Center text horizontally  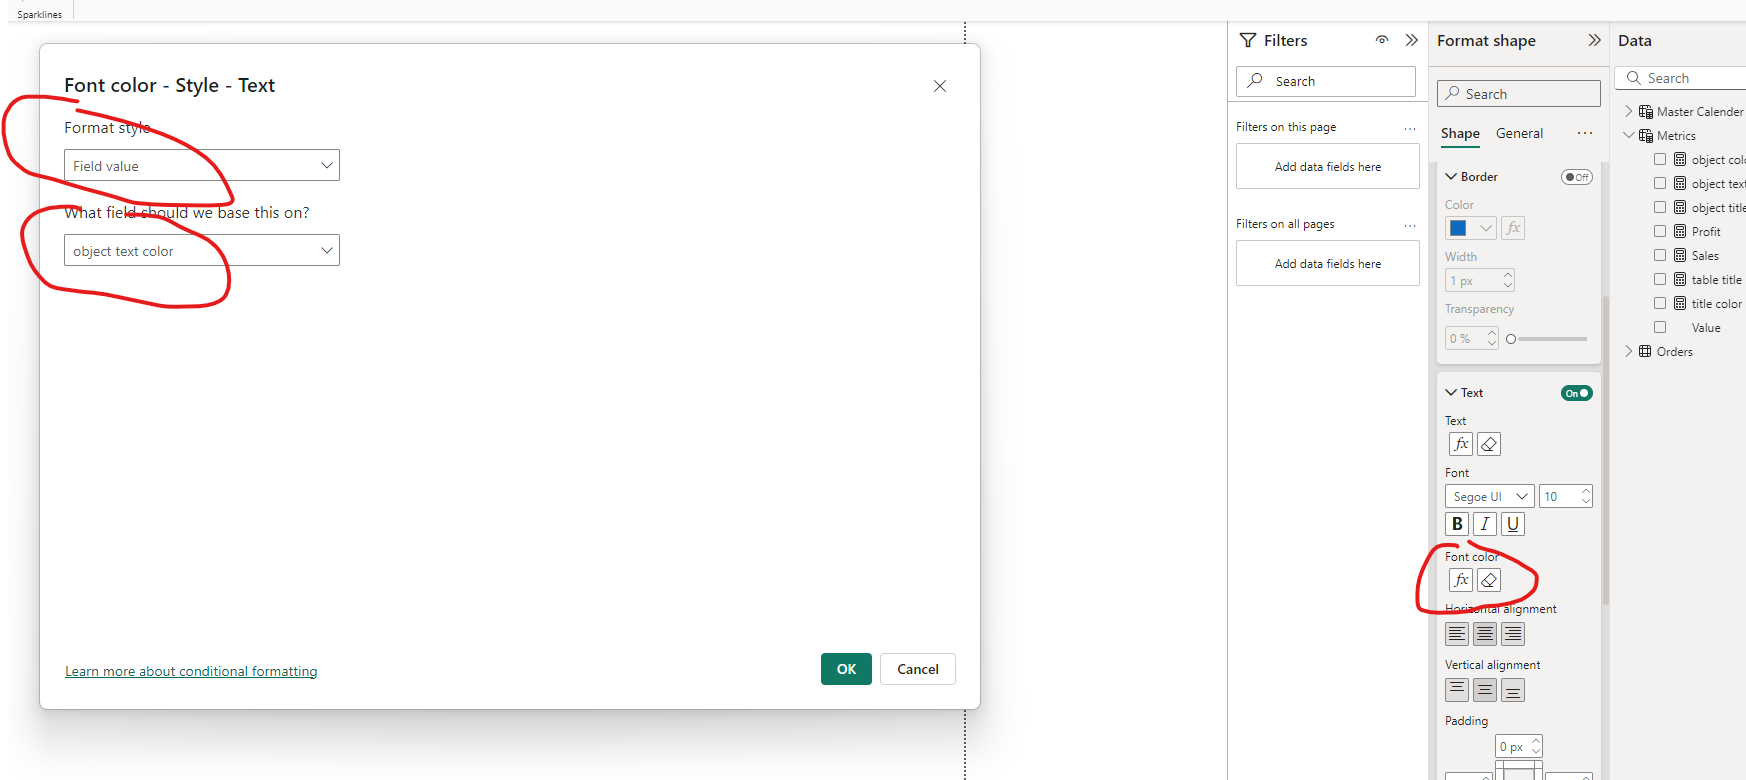[1485, 634]
